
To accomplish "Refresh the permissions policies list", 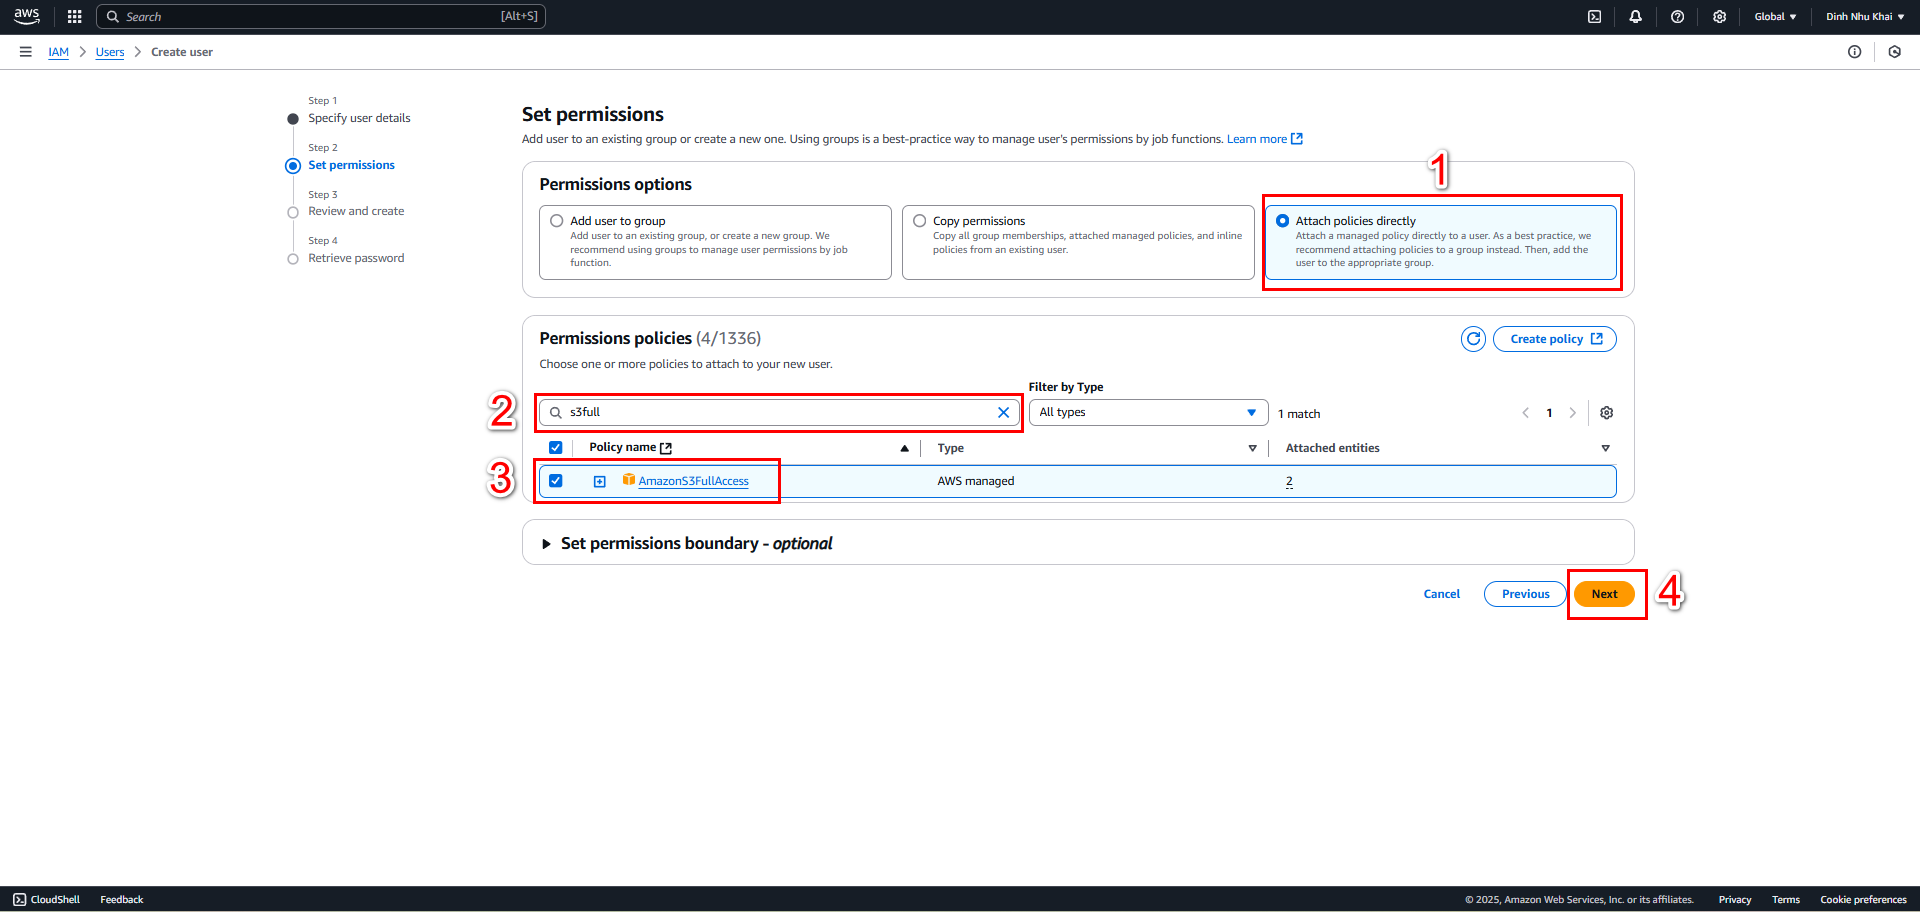I will click(x=1473, y=339).
